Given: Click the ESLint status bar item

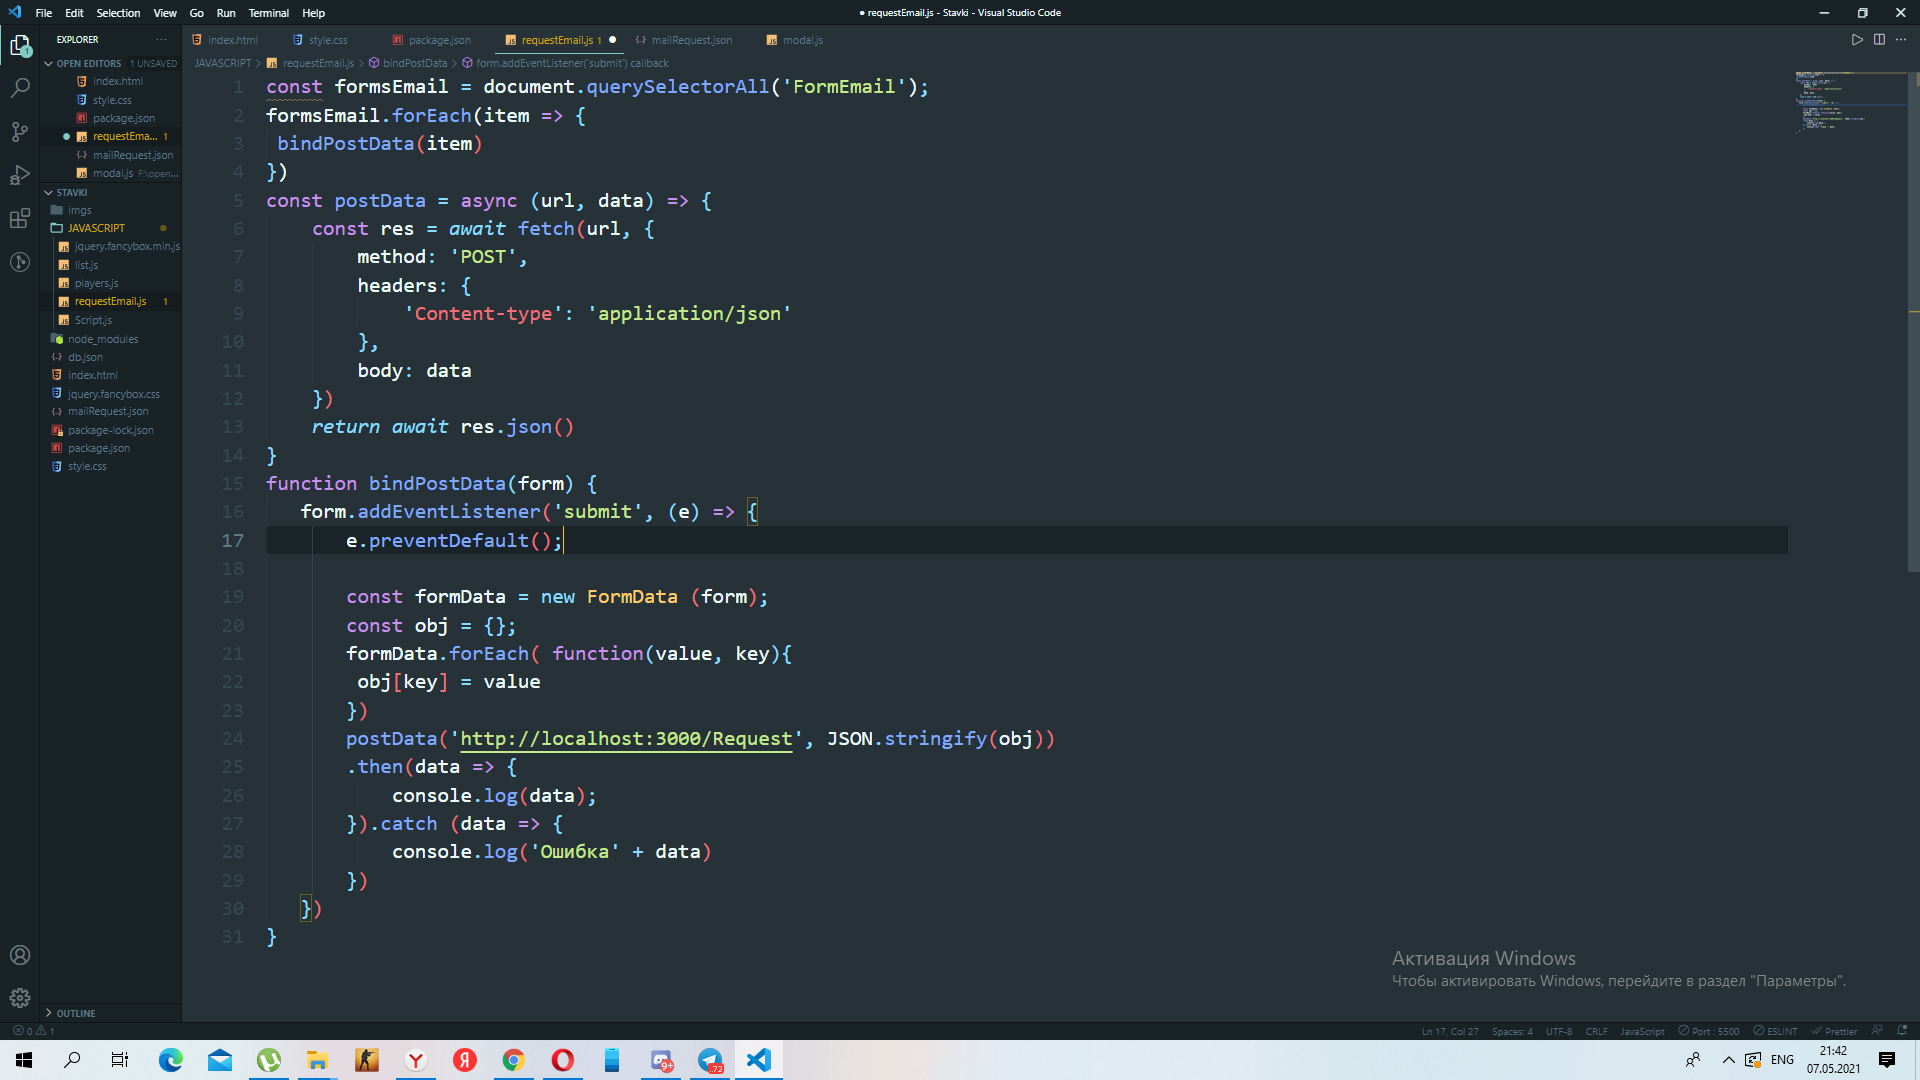Looking at the screenshot, I should (x=1776, y=1031).
